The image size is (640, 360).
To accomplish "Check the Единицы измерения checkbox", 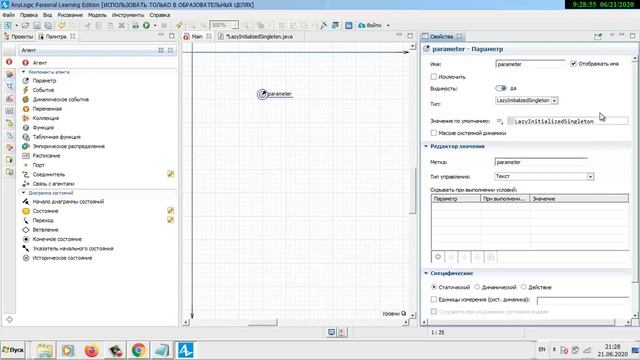I will (x=433, y=299).
